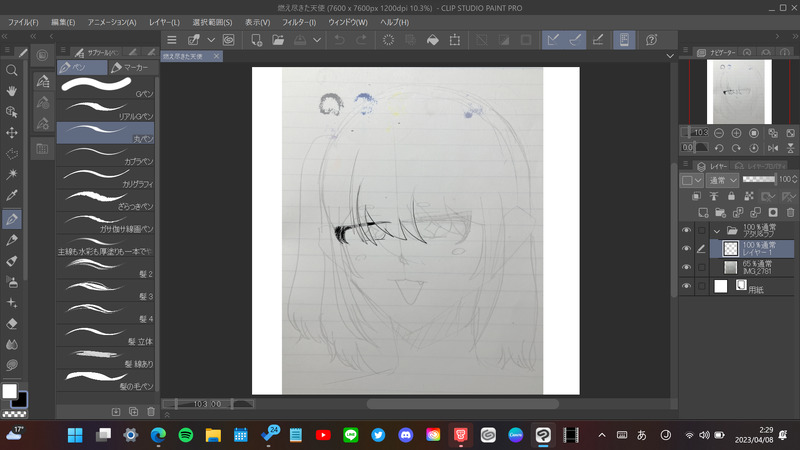The height and width of the screenshot is (450, 800).
Task: Click the Clear/delete spinner icon in command bar
Action: point(388,40)
